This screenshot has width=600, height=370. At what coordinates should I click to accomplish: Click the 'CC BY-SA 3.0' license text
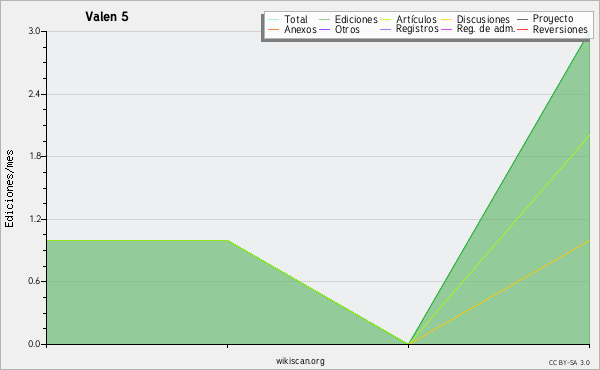pos(569,363)
